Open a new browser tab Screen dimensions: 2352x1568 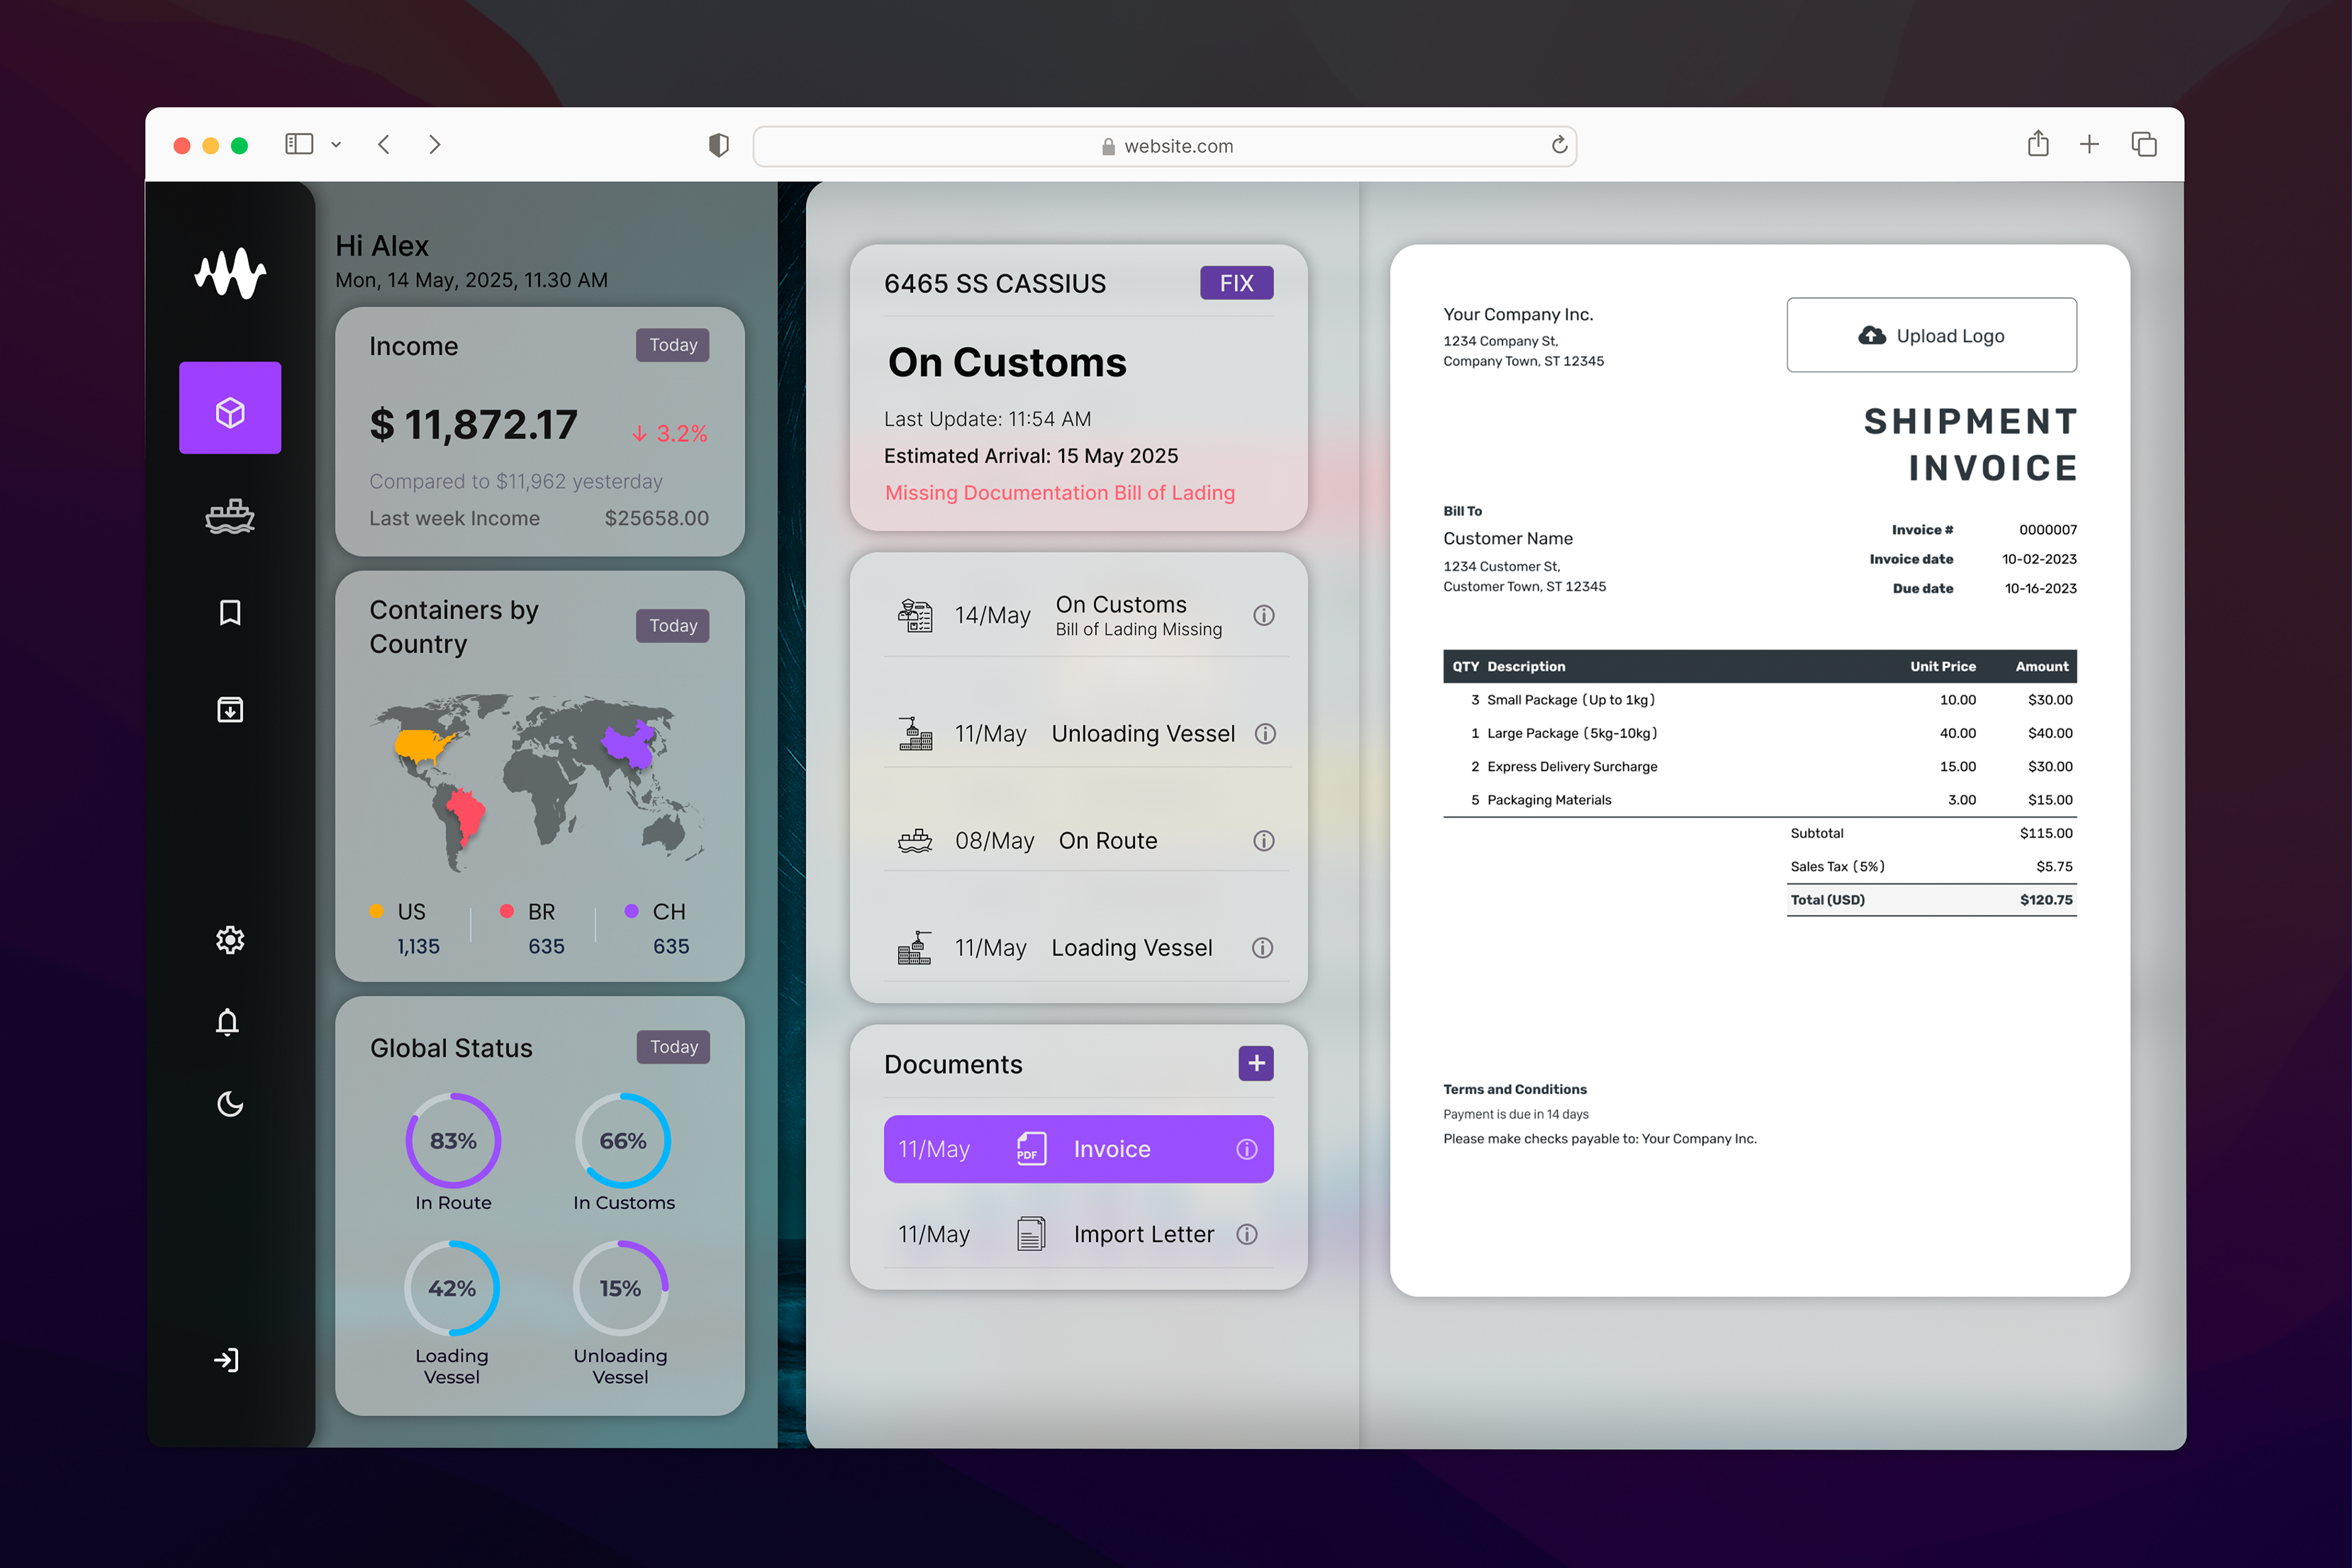(2089, 144)
